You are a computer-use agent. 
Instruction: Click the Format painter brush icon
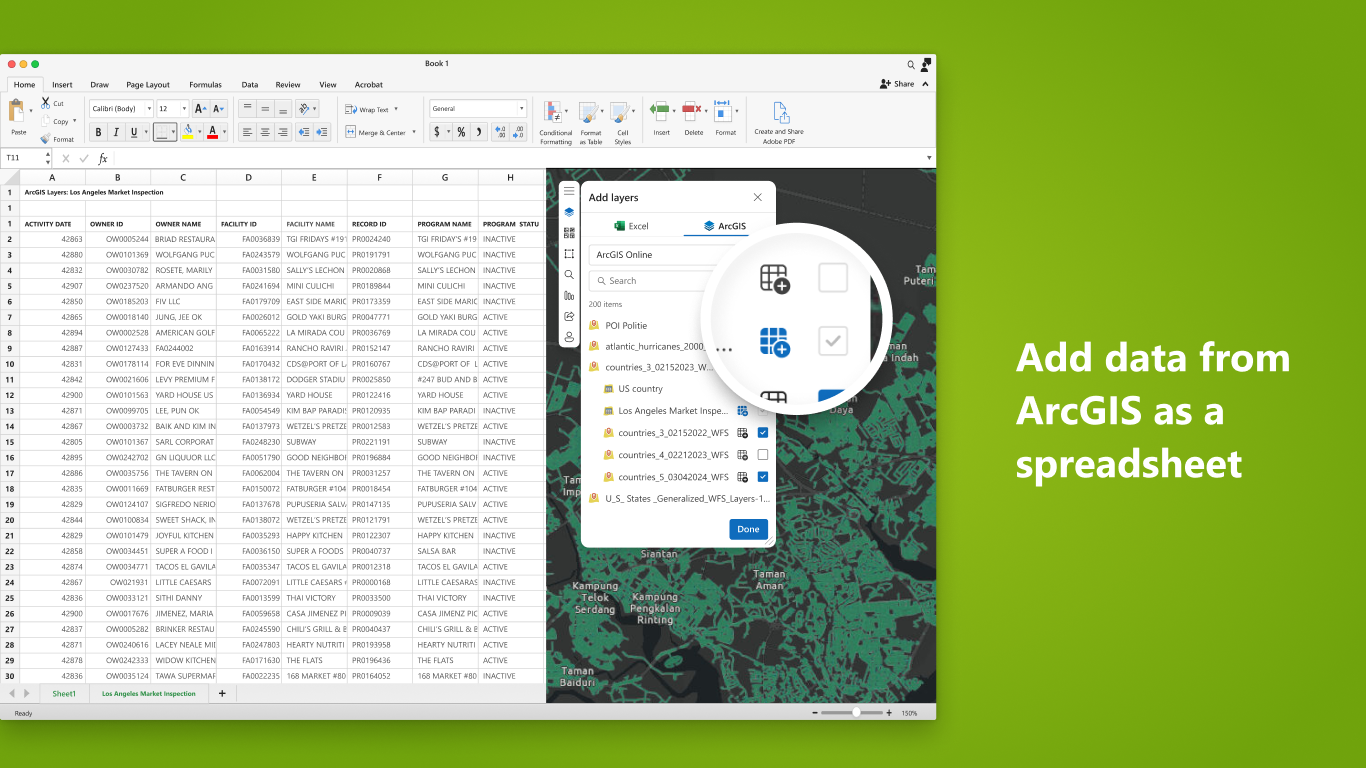tap(45, 139)
